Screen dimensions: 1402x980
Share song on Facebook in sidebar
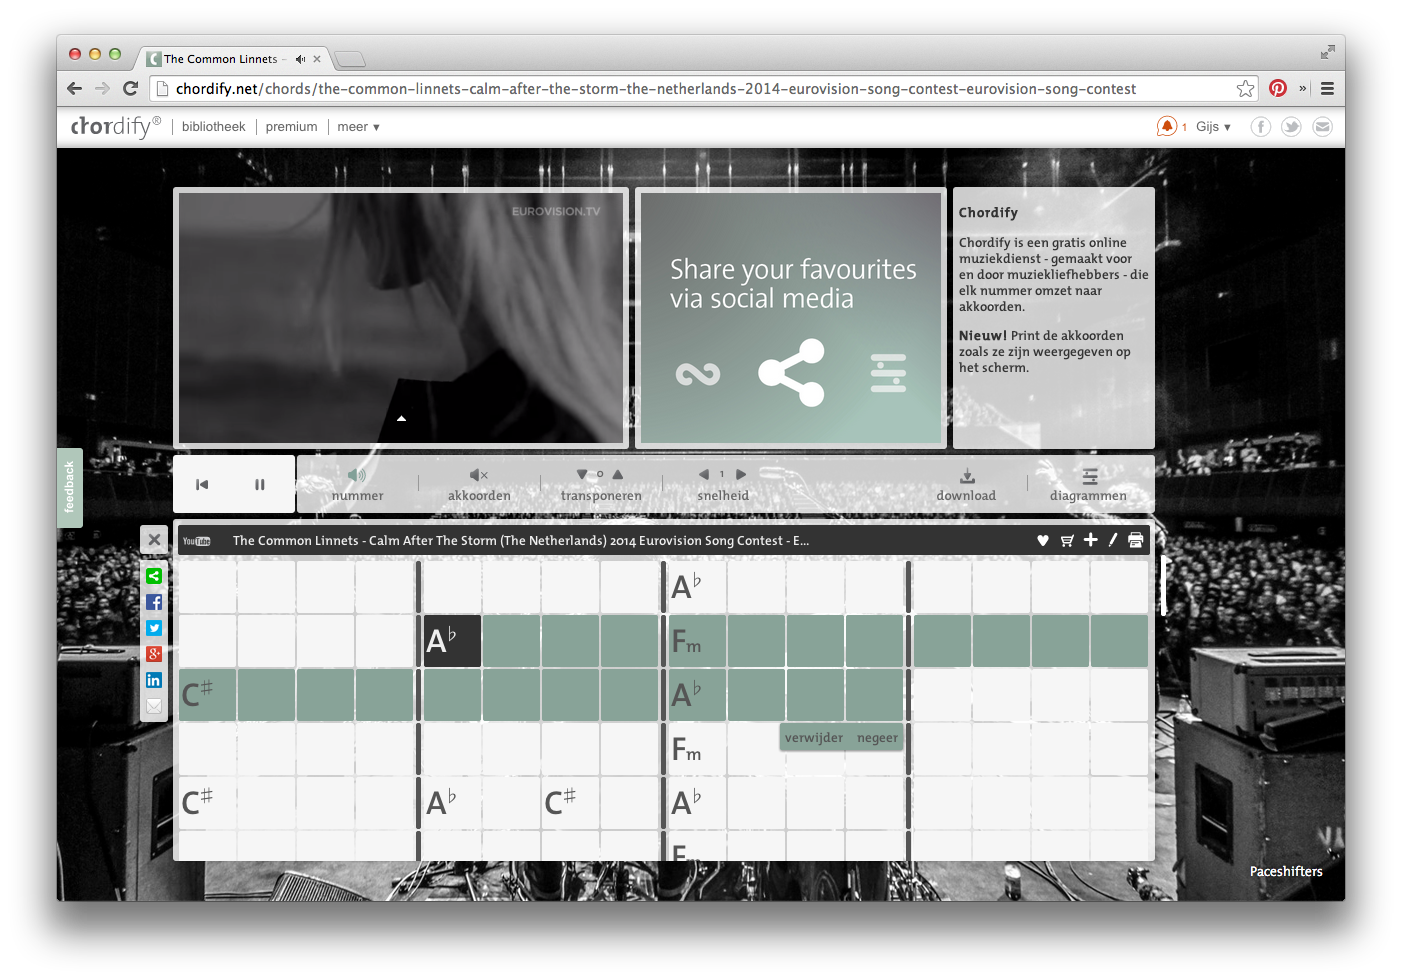coord(154,602)
